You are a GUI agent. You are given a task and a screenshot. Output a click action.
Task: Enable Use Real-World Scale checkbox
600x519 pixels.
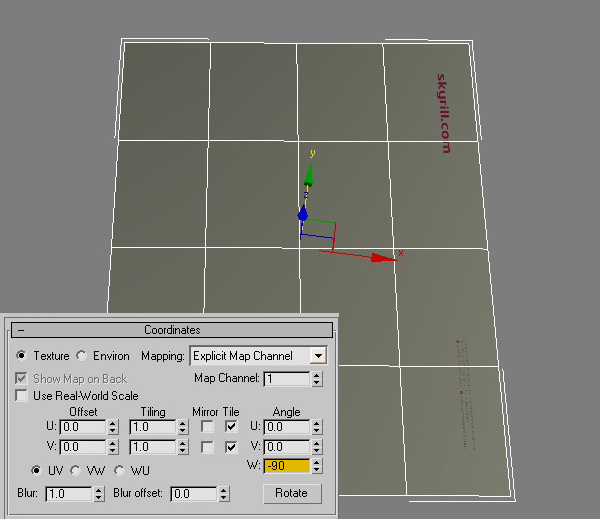22,395
